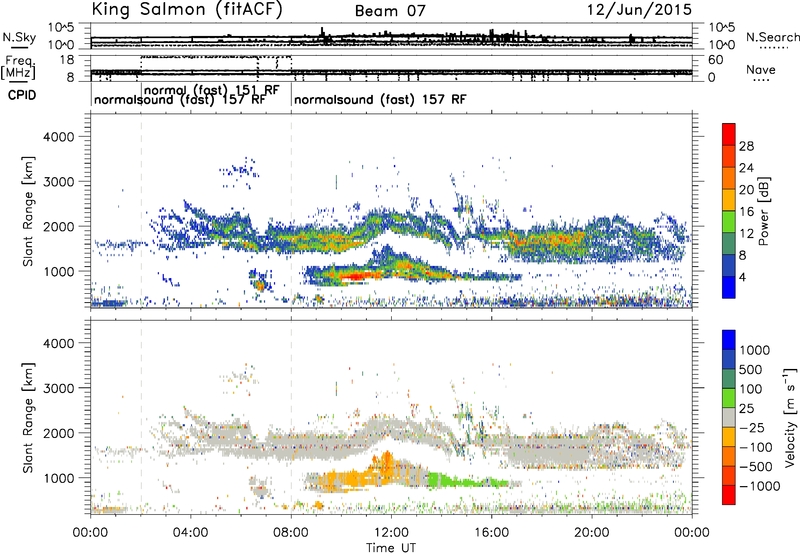Click the grey -25 to 25 Velocity swatch
800x554 pixels.
(x=729, y=418)
